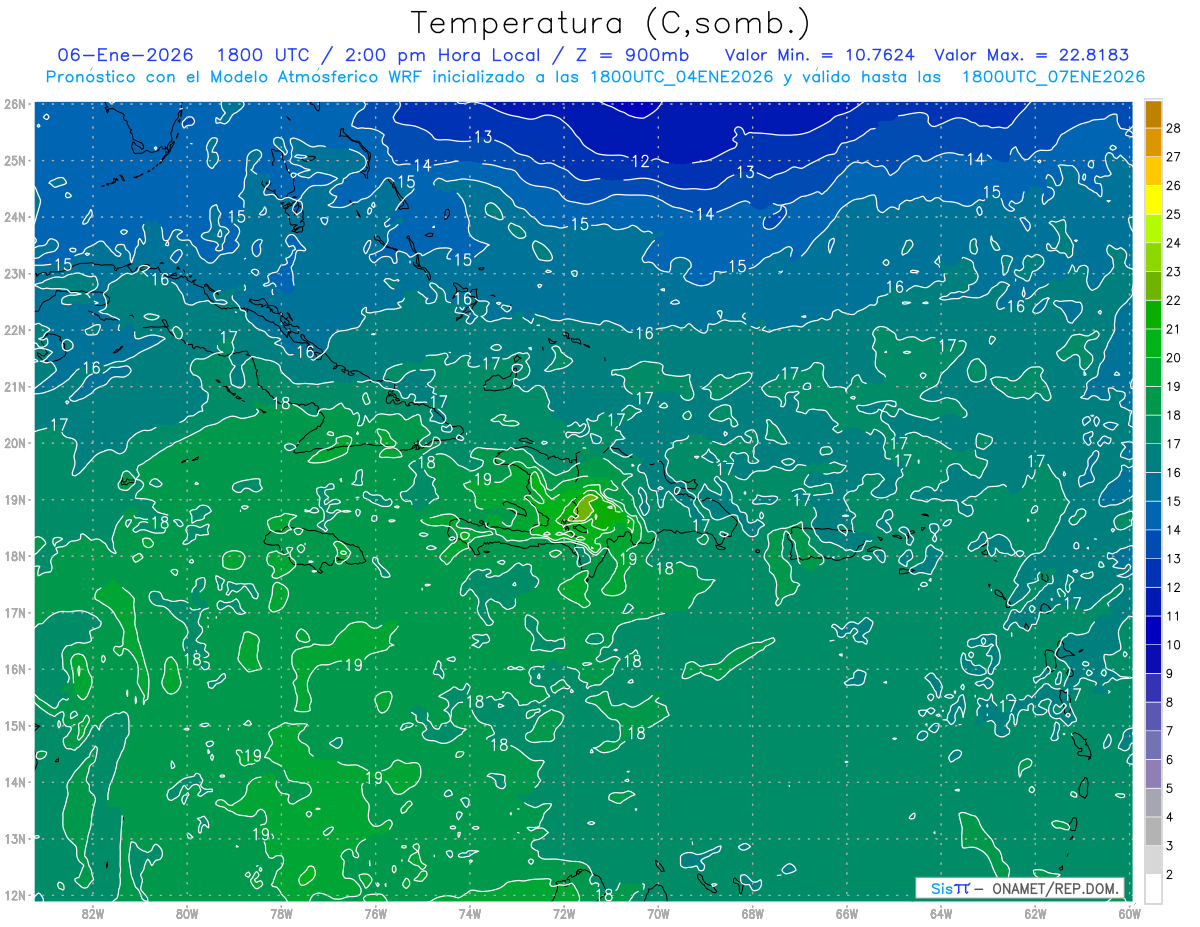Click the "9" label on the color scale
The image size is (1200, 927).
(x=1170, y=674)
